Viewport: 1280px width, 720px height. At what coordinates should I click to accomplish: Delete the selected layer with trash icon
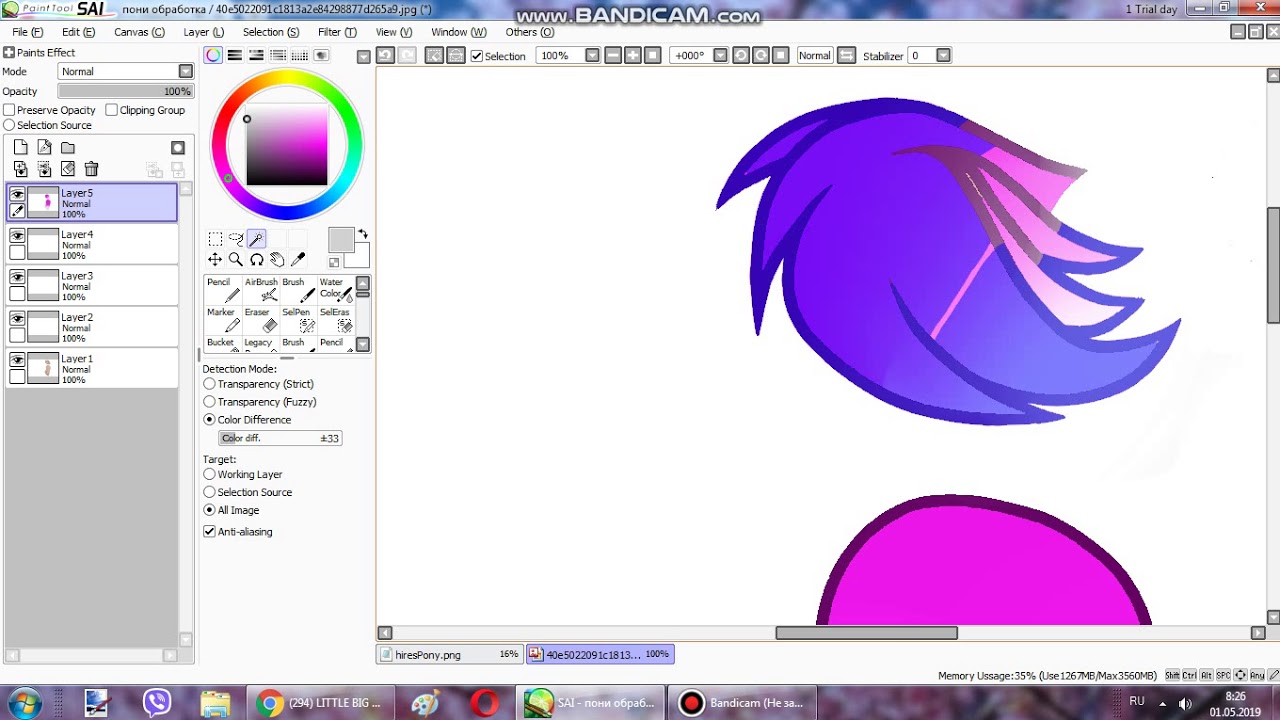click(91, 170)
